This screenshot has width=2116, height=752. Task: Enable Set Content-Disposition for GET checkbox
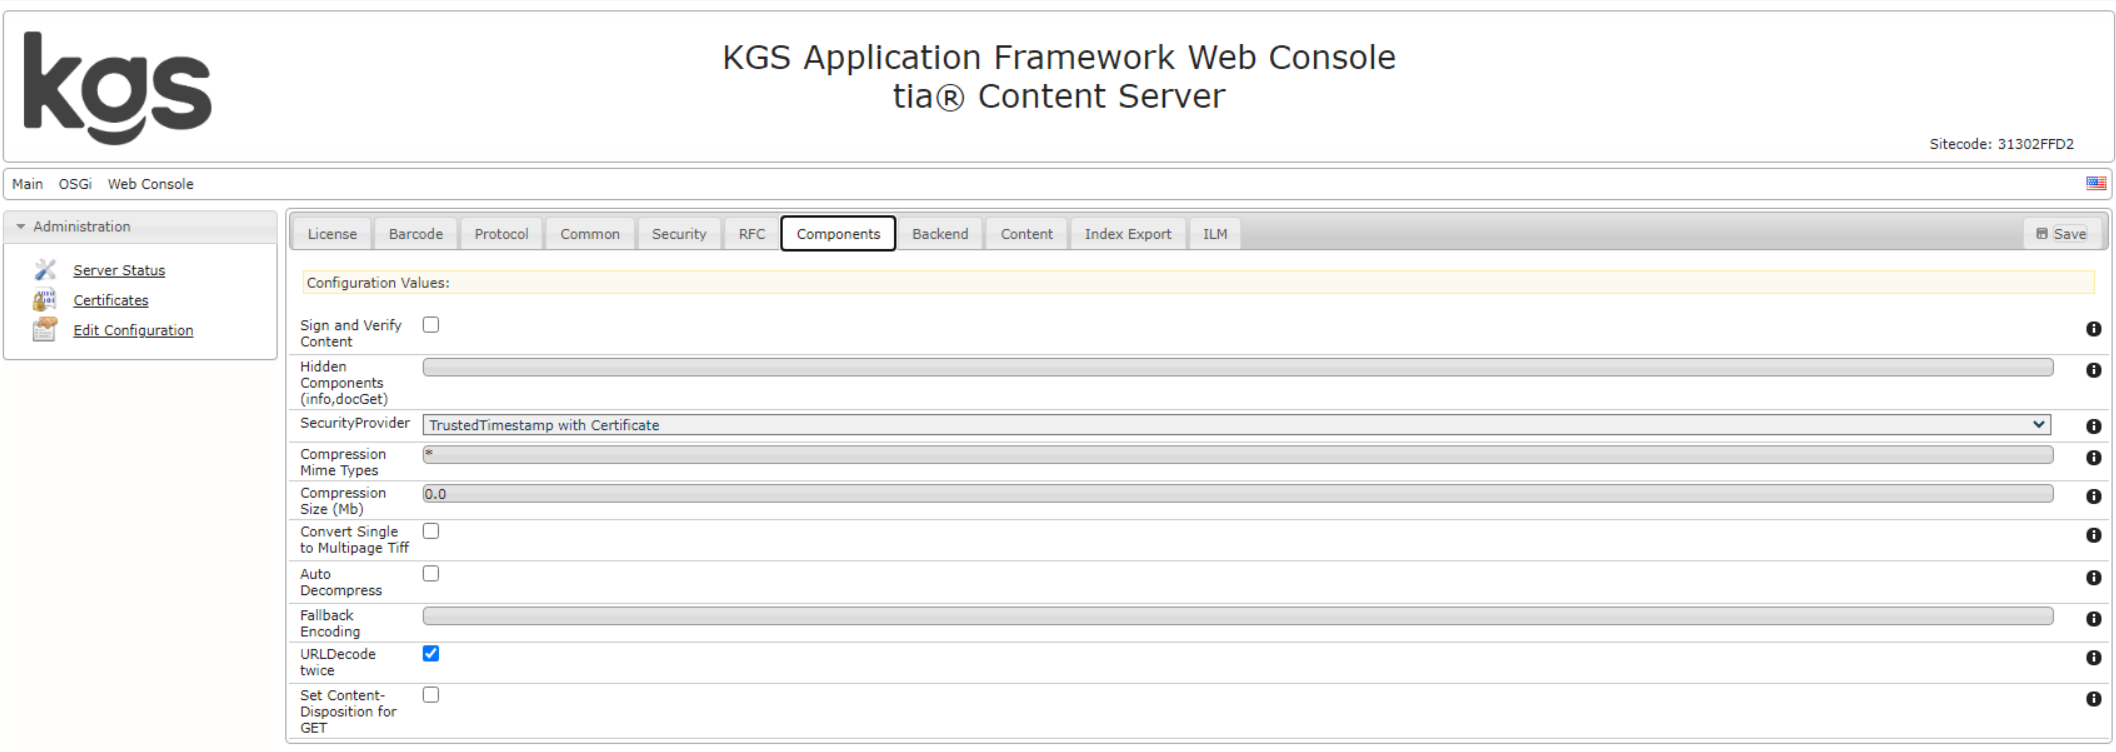pos(431,694)
